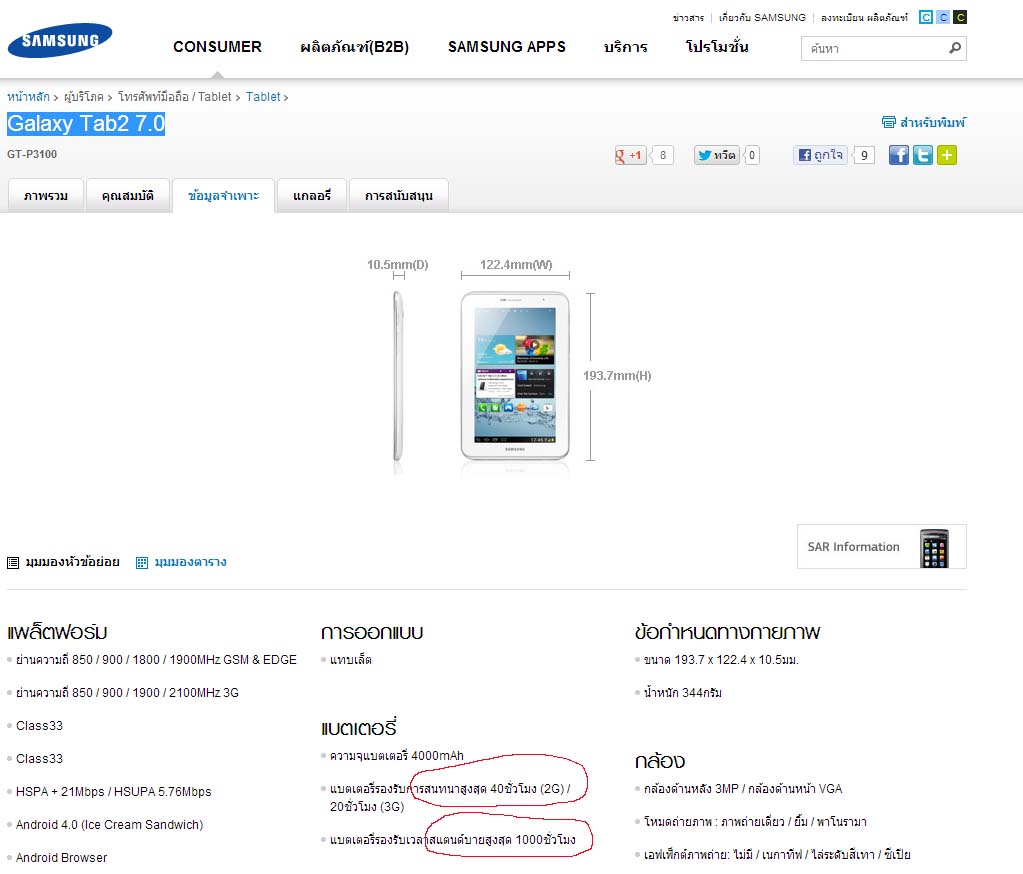1023x874 pixels.
Task: Switch to the การสนับสนุน tab
Action: (399, 196)
